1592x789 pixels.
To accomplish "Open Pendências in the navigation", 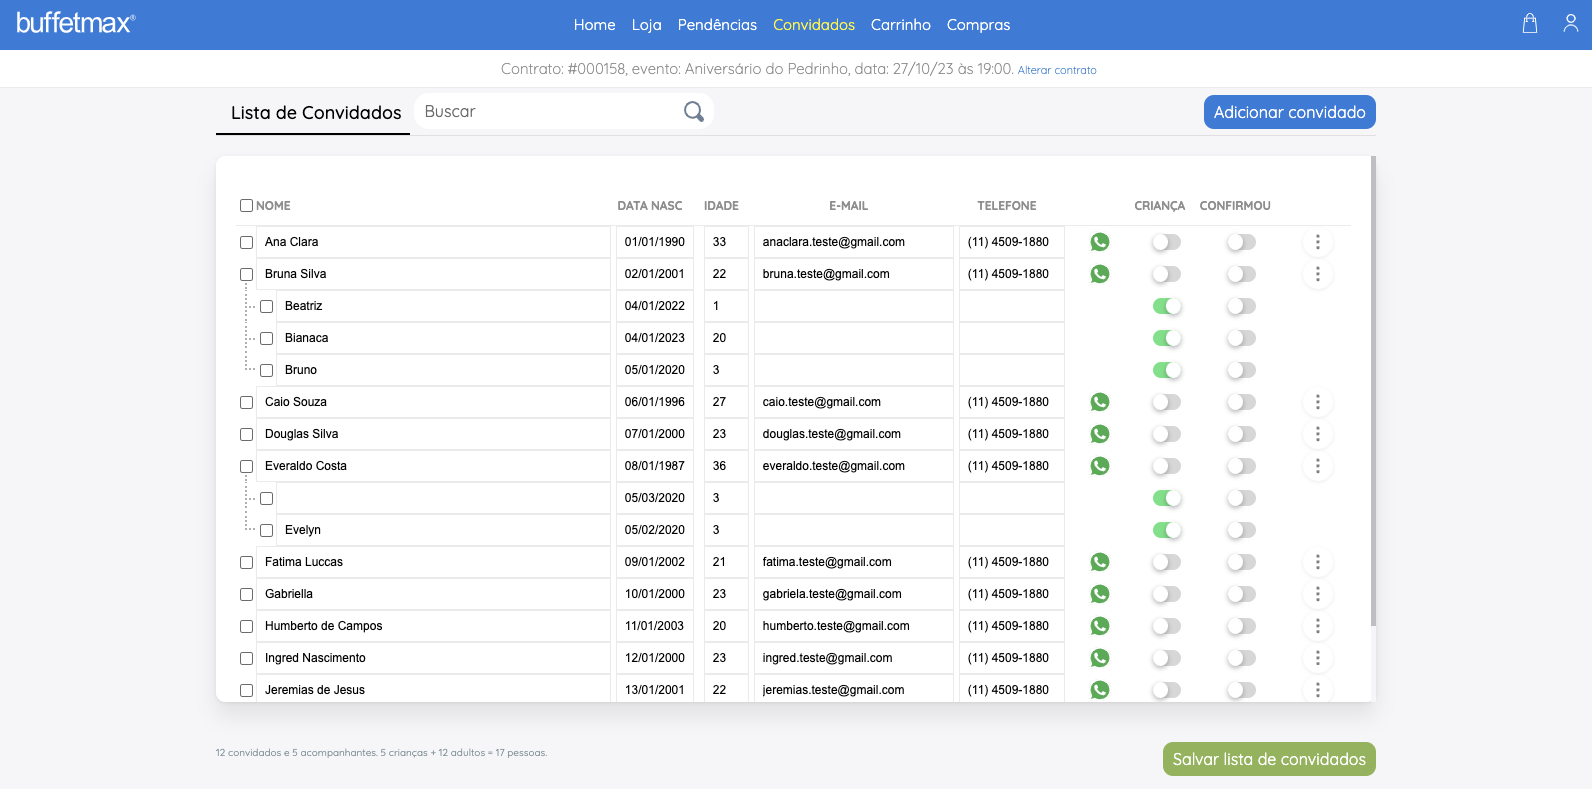I will pyautogui.click(x=717, y=25).
